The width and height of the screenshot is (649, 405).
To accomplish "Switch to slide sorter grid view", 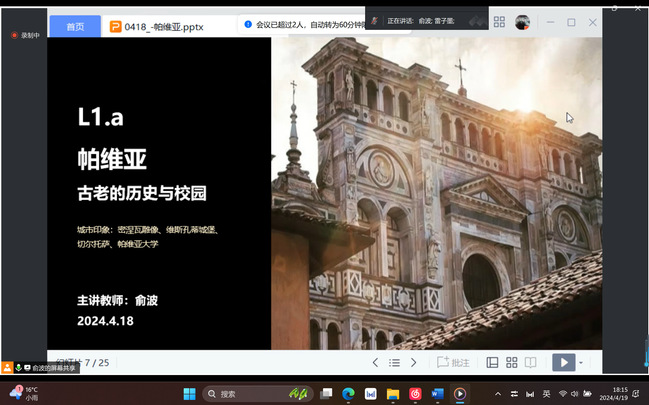I will 511,362.
